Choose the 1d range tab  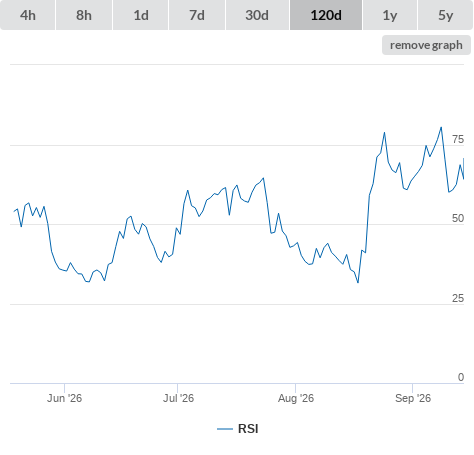(141, 15)
